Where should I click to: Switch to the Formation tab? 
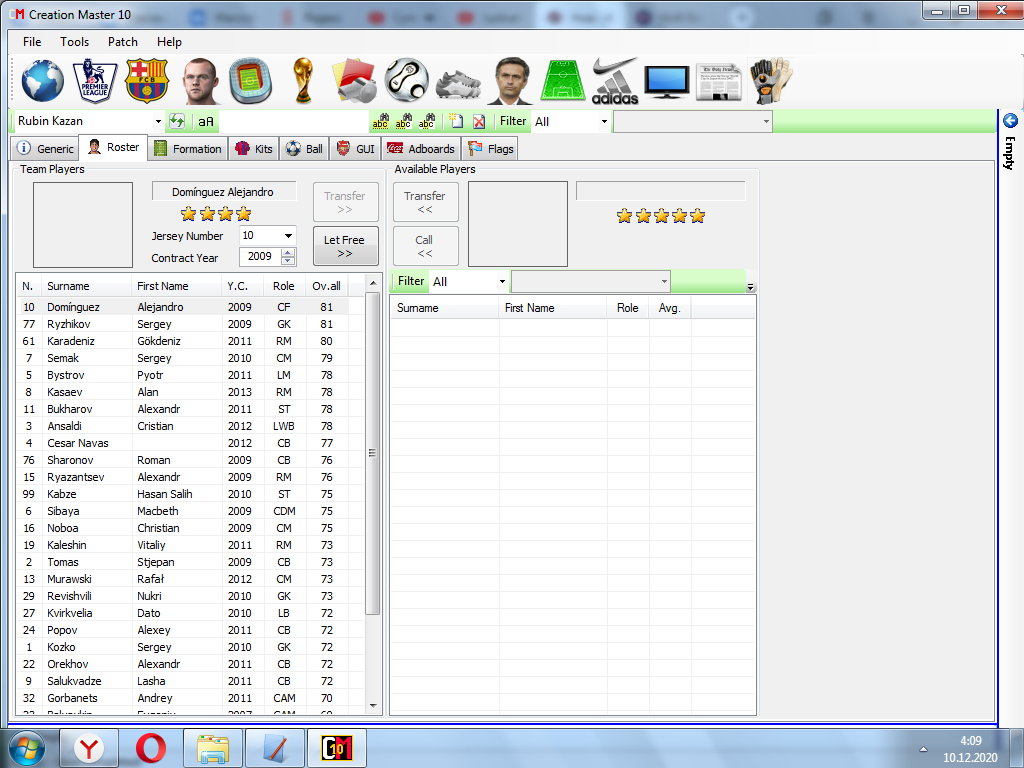point(188,149)
